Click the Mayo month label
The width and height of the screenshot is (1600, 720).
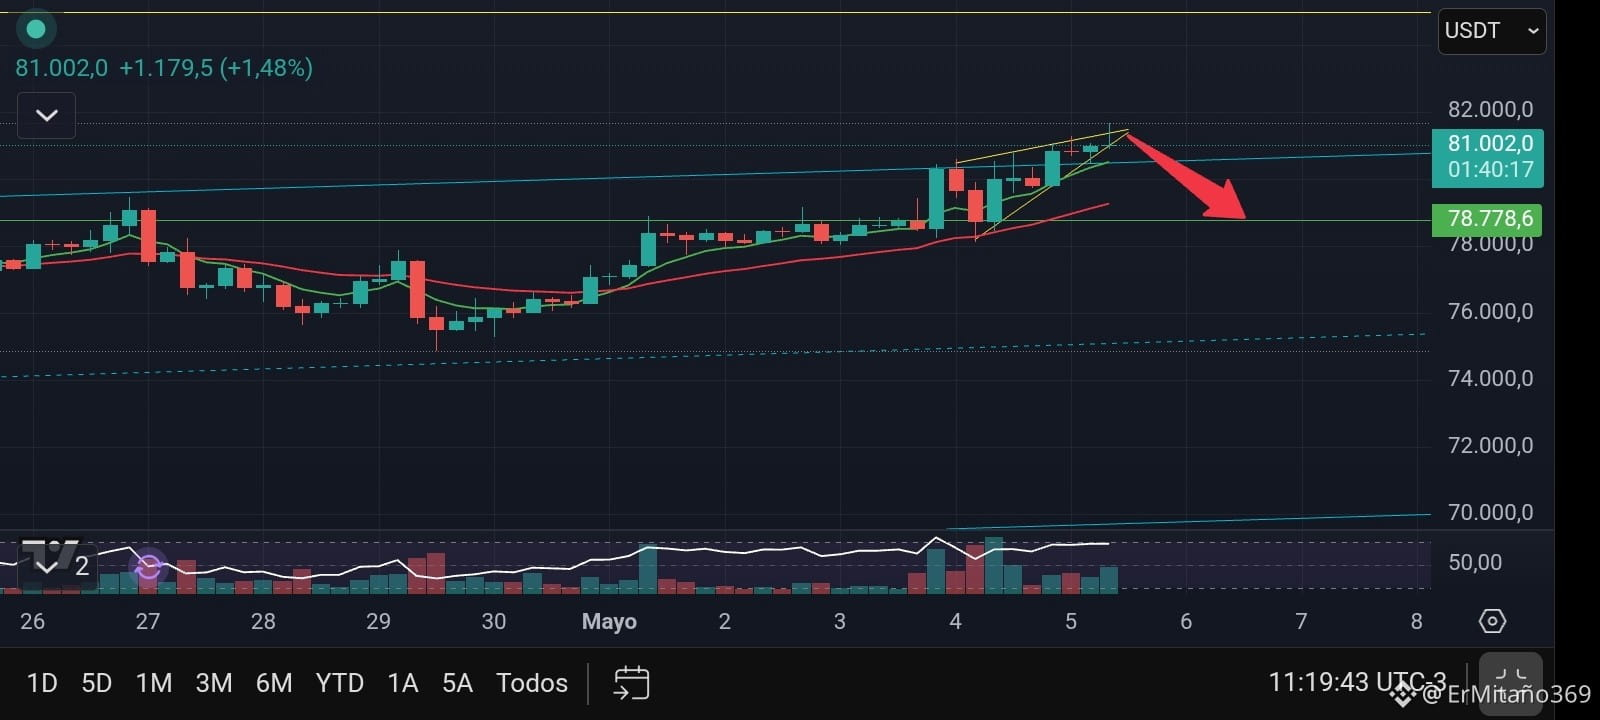coord(609,621)
